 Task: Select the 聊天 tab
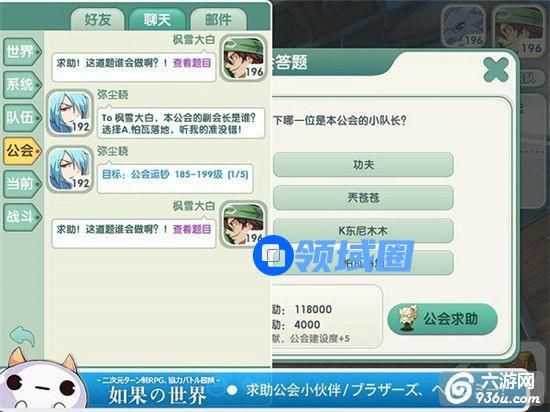(x=157, y=19)
